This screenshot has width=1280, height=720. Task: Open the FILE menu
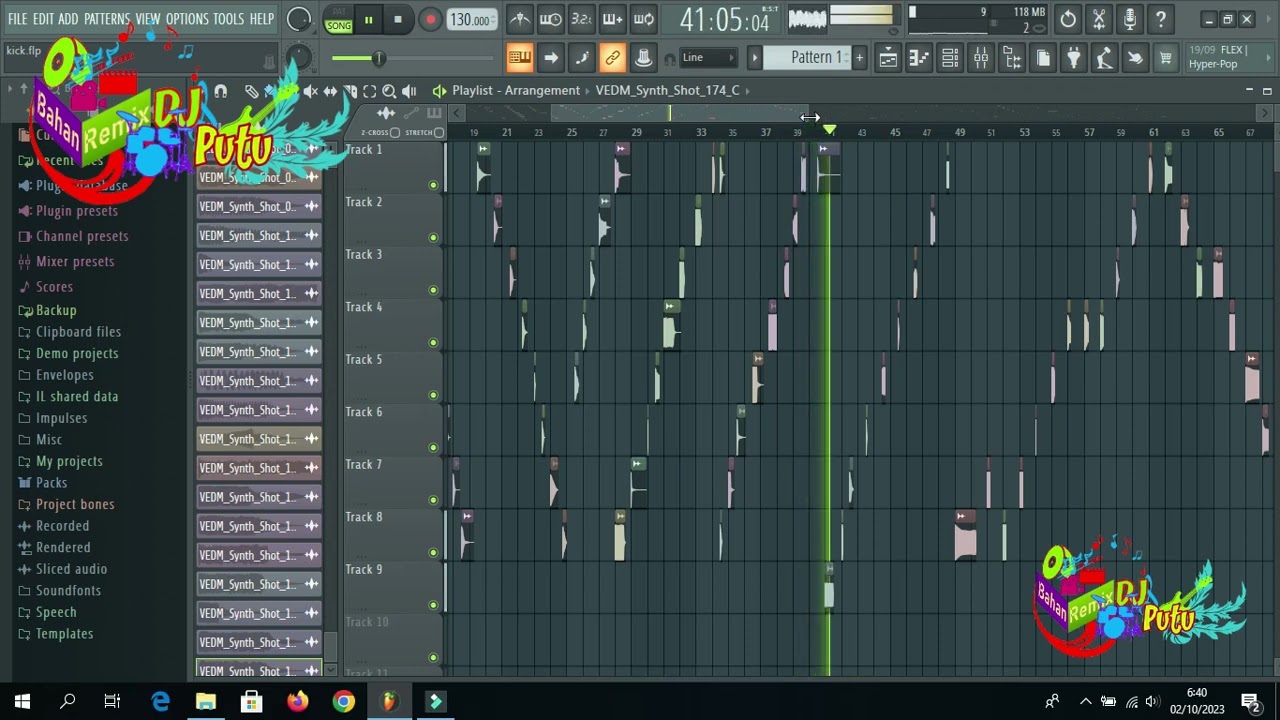[x=18, y=19]
